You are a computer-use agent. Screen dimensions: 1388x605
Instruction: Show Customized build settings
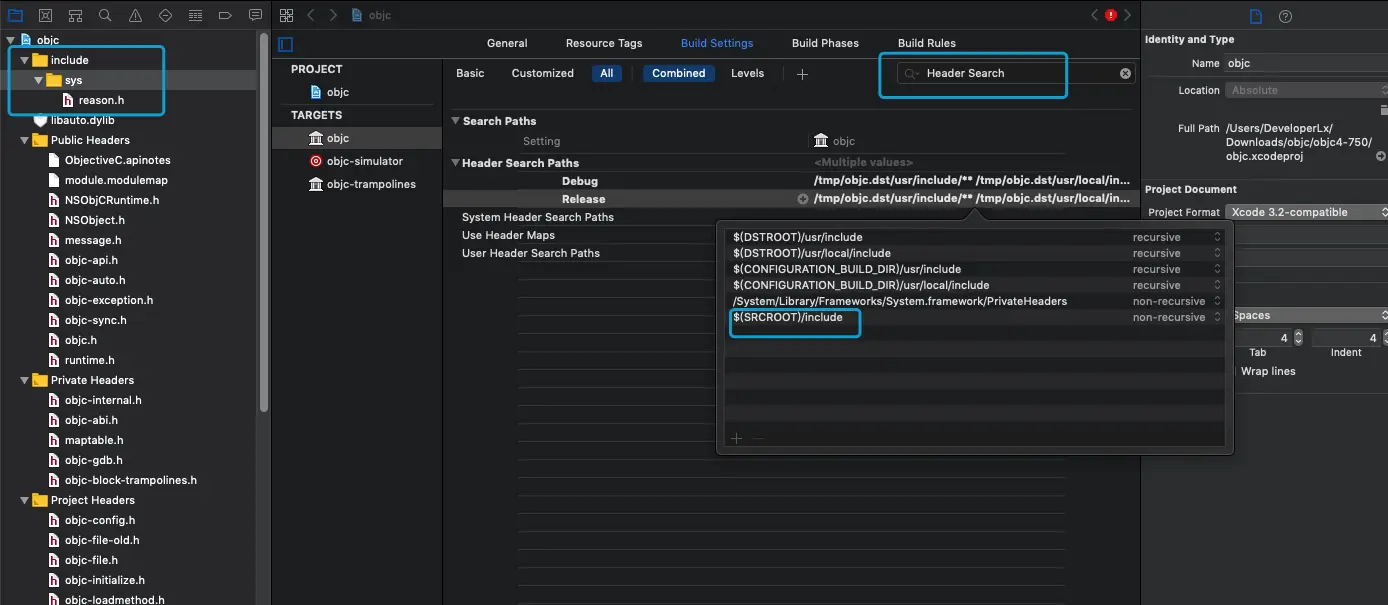543,73
